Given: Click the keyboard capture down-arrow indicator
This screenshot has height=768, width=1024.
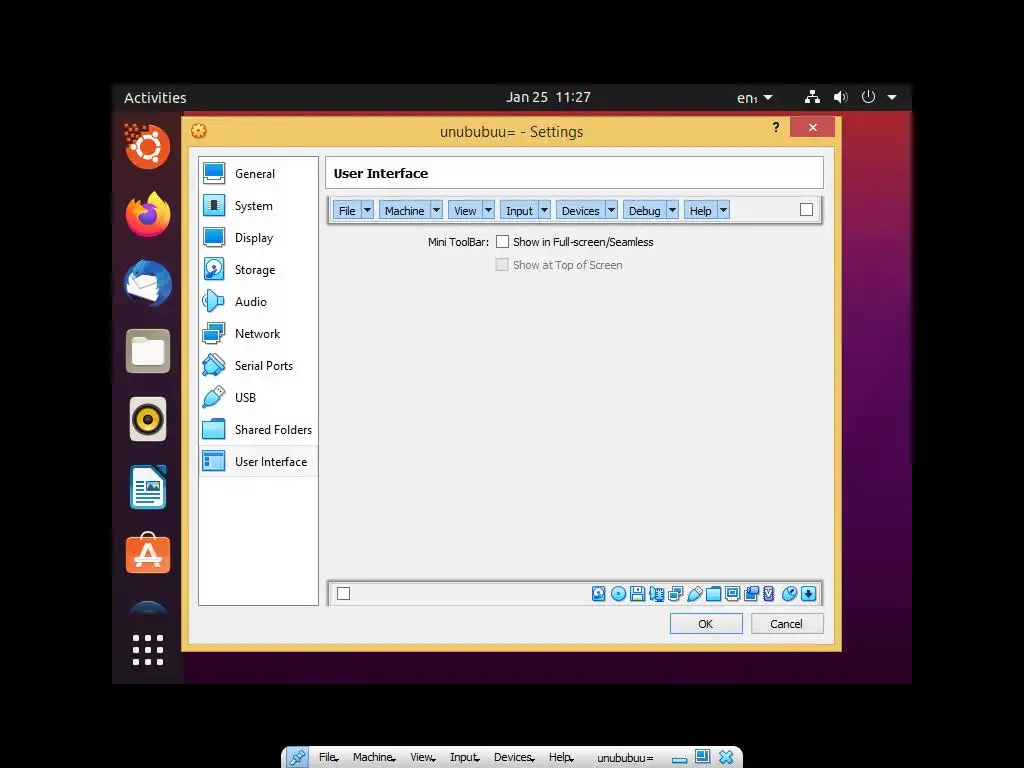Looking at the screenshot, I should click(808, 594).
